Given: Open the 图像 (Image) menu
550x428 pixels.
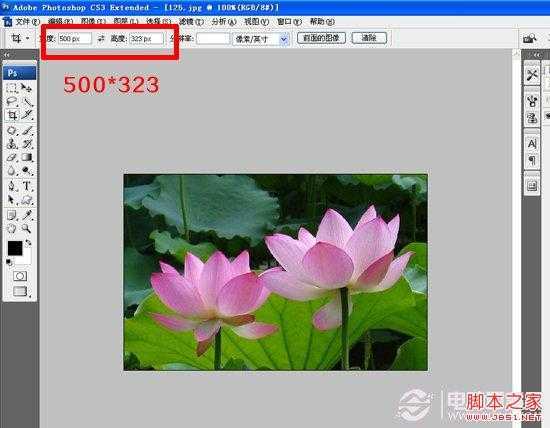Looking at the screenshot, I should [93, 22].
